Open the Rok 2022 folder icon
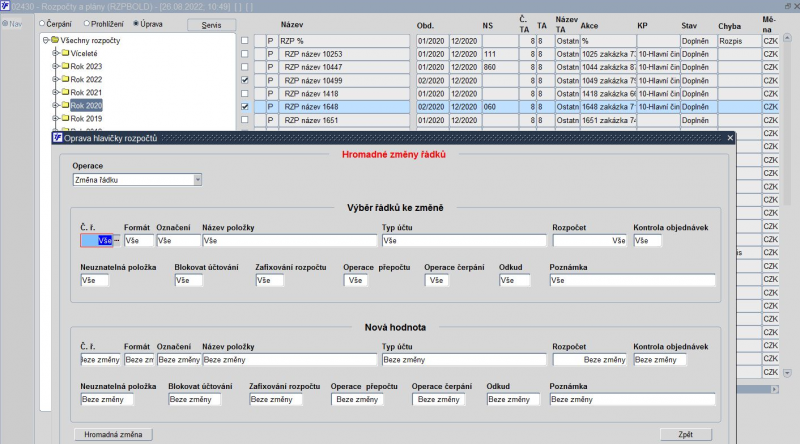This screenshot has width=800, height=444. pos(65,79)
